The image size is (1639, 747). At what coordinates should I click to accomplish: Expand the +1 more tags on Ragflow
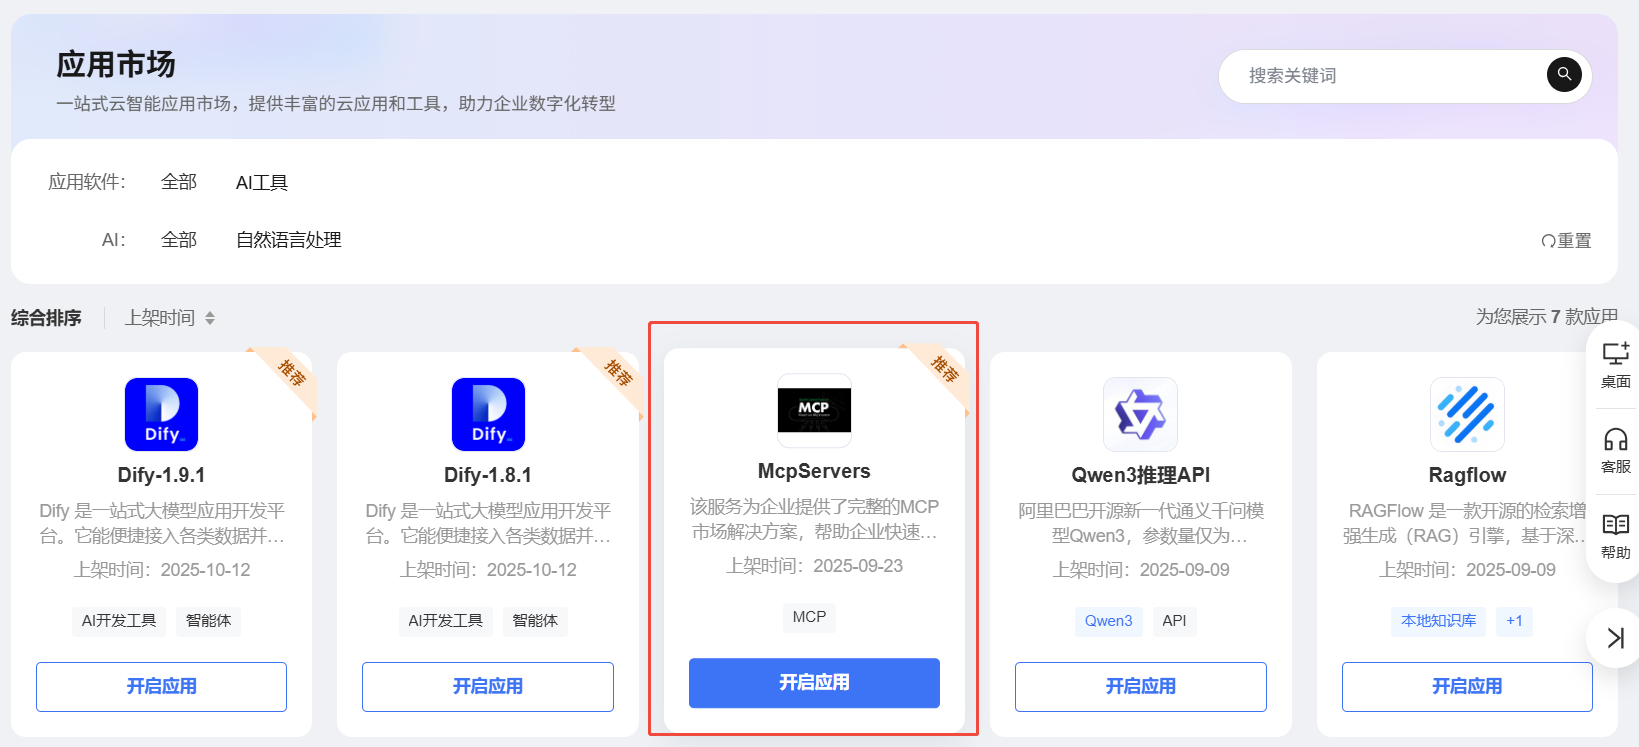pos(1514,621)
